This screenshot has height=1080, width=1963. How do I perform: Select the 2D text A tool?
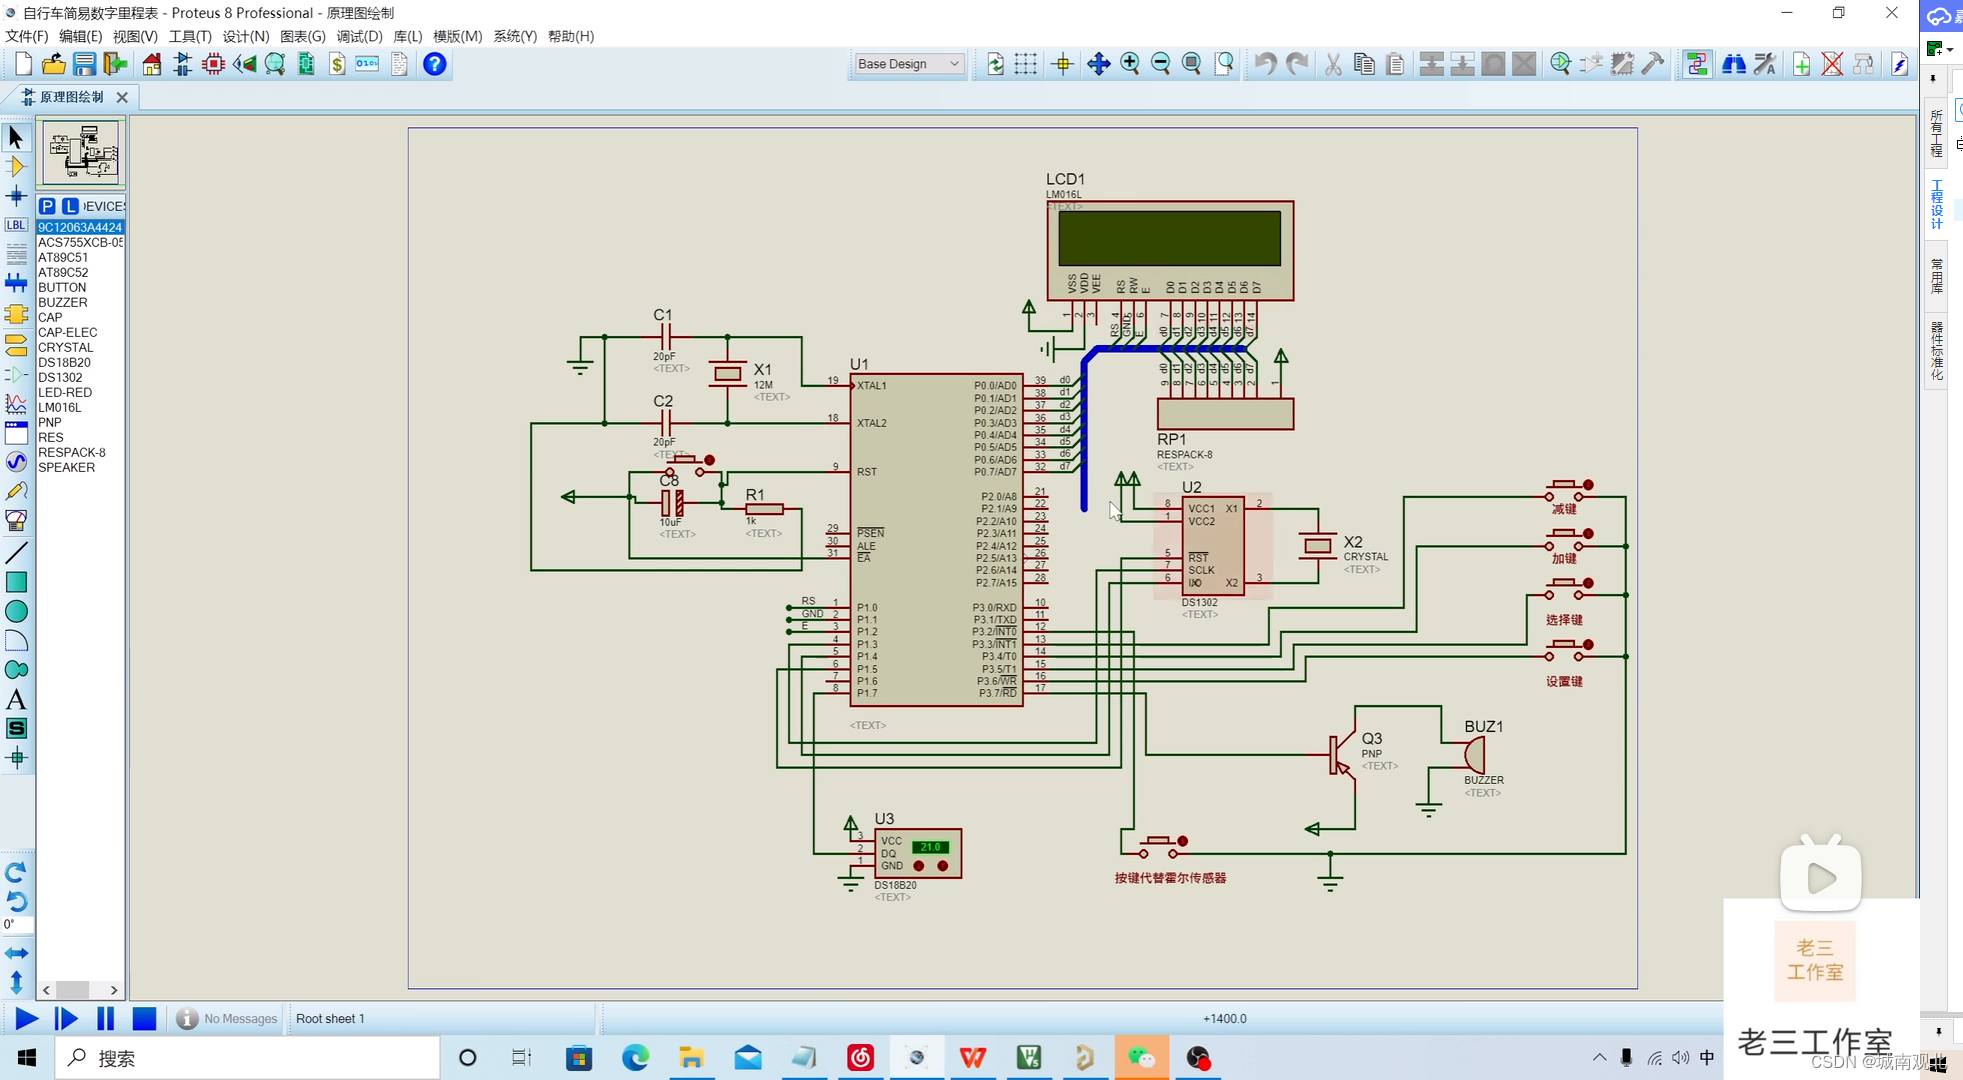pos(16,699)
